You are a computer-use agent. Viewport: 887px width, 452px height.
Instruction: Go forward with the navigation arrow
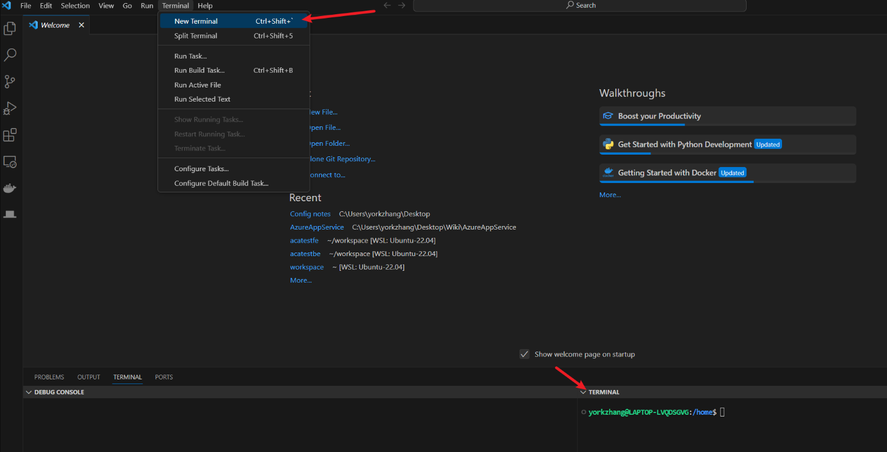point(402,6)
